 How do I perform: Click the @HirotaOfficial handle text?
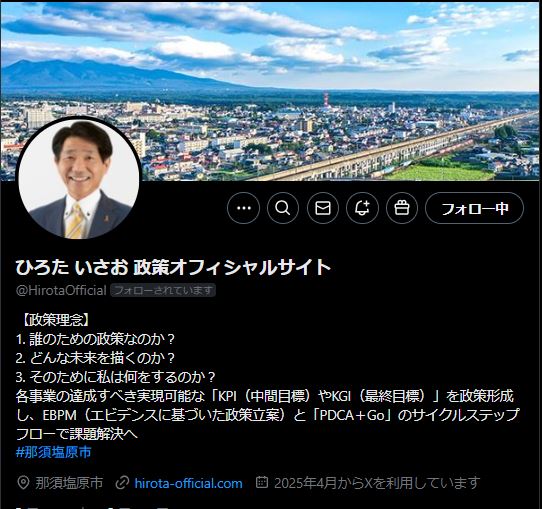61,290
